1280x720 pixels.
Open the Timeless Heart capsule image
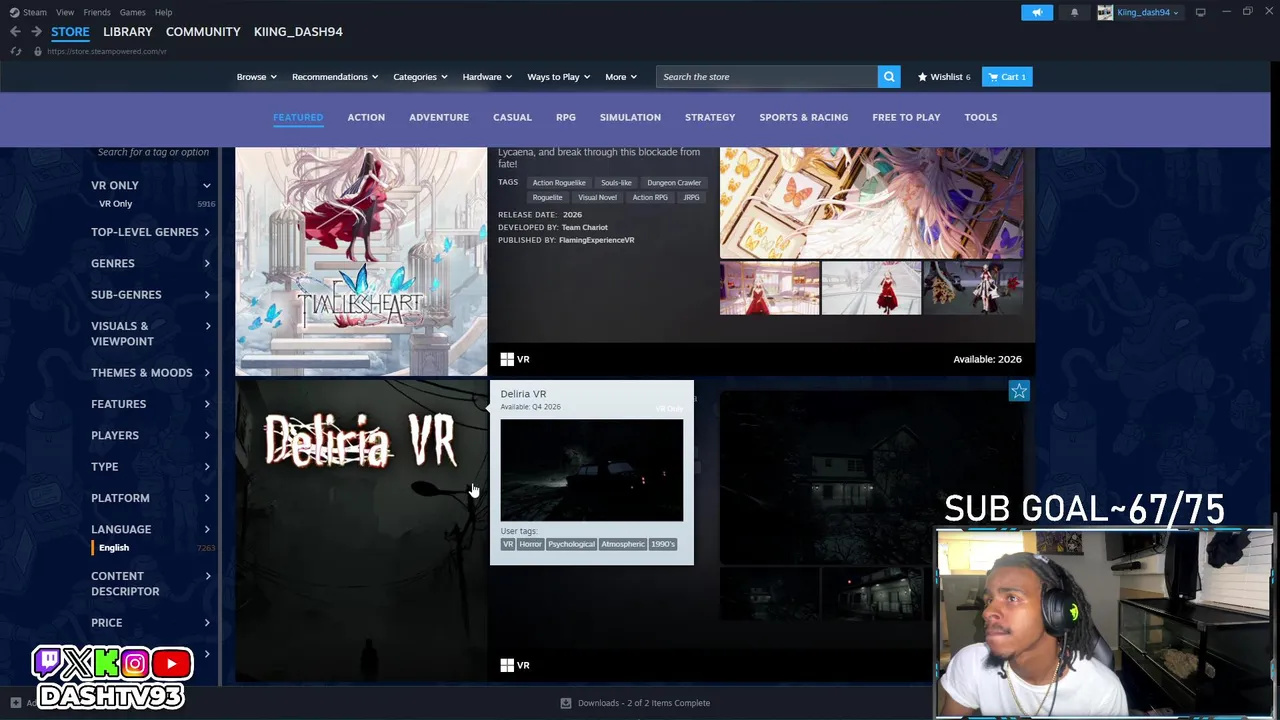click(x=361, y=262)
